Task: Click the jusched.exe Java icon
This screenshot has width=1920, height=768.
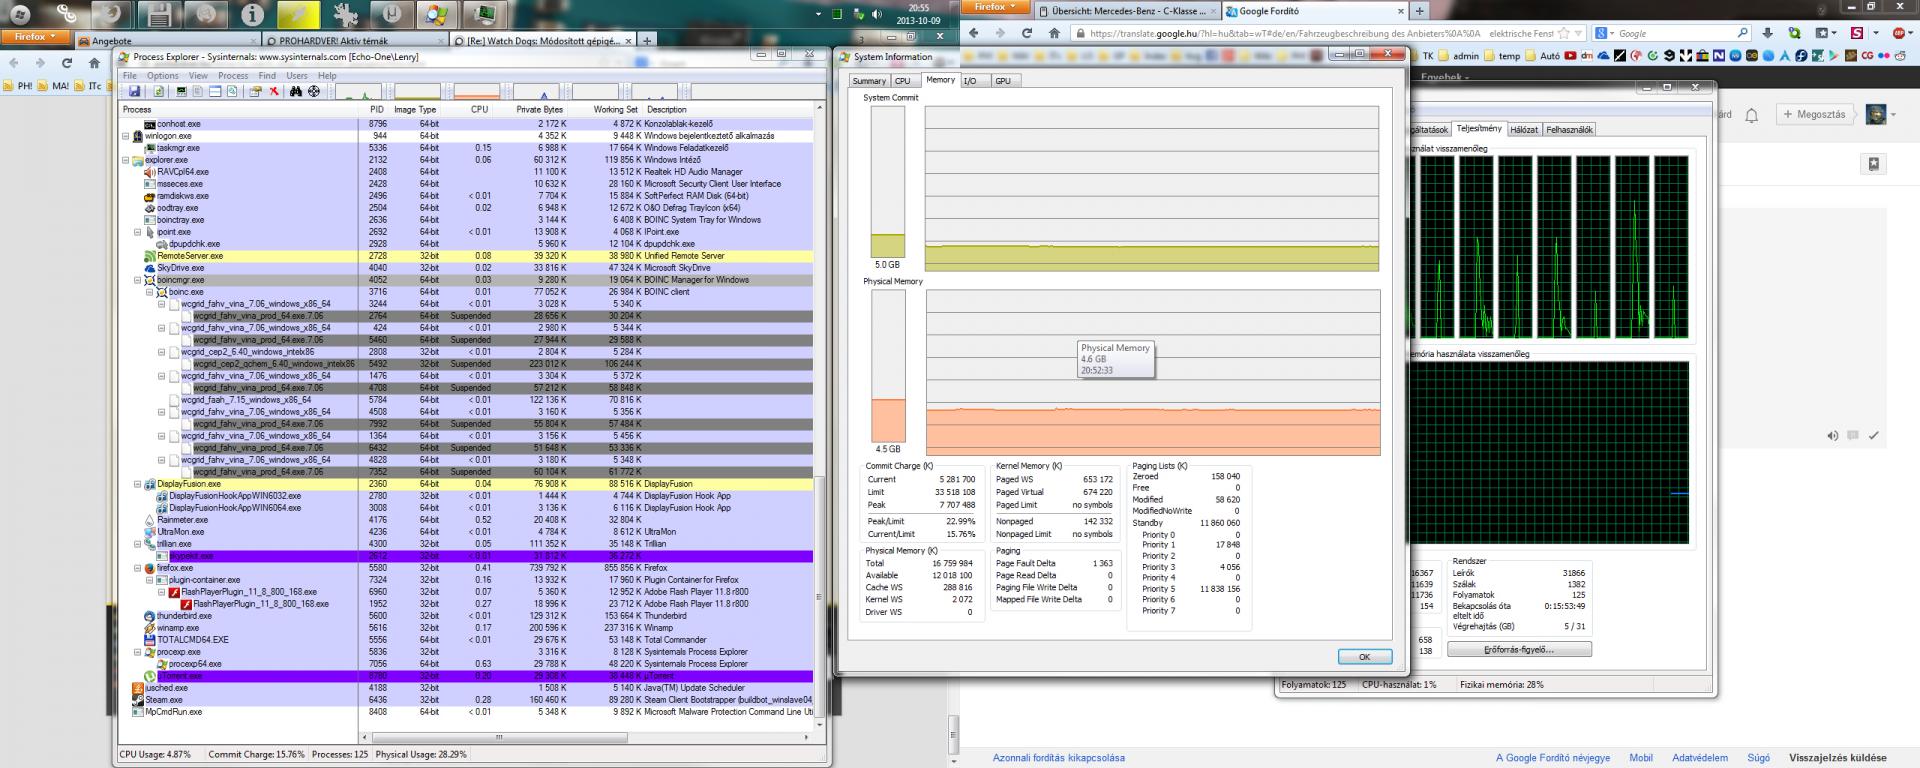Action: click(138, 688)
